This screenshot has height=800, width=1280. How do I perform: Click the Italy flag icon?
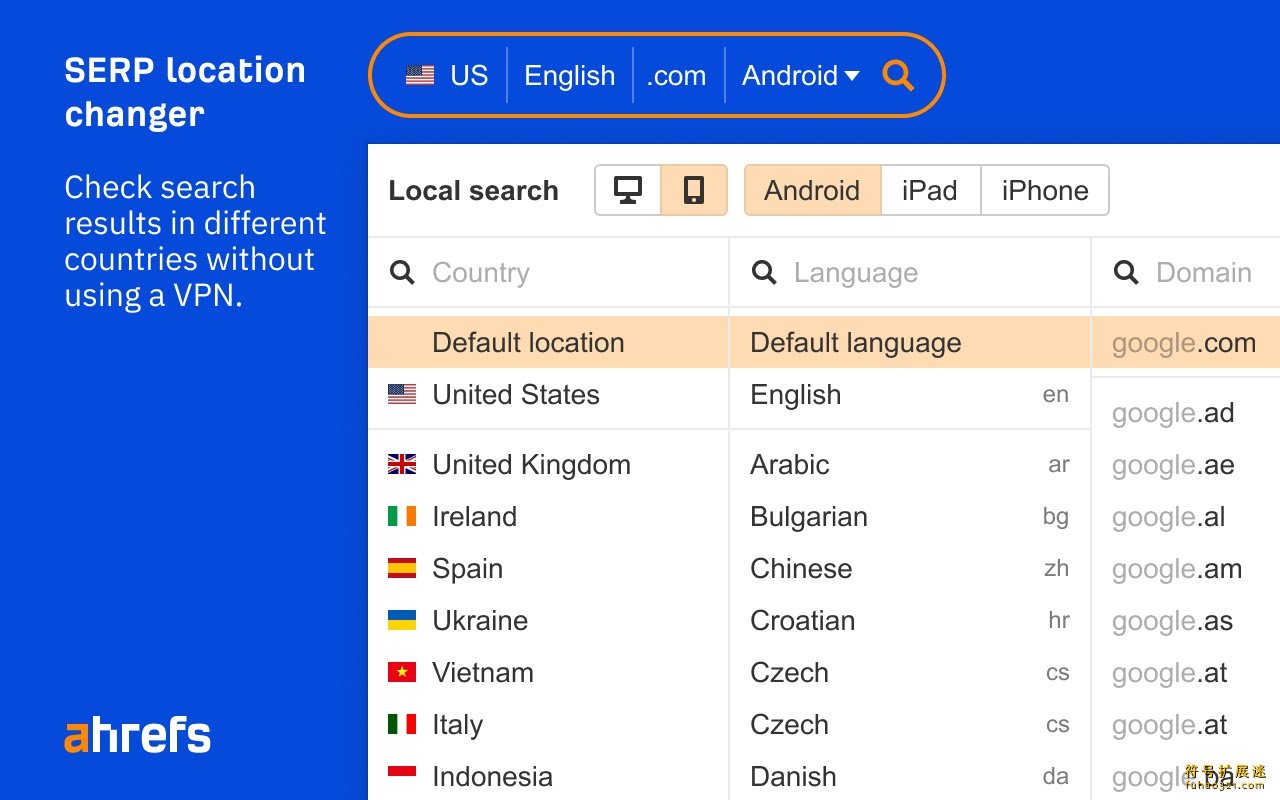point(402,724)
